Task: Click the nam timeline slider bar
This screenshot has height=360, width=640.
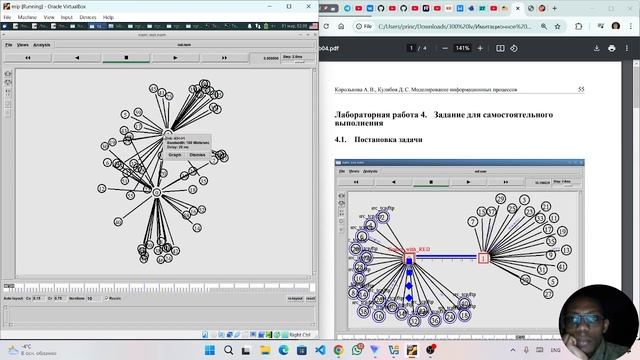Action: (x=159, y=287)
